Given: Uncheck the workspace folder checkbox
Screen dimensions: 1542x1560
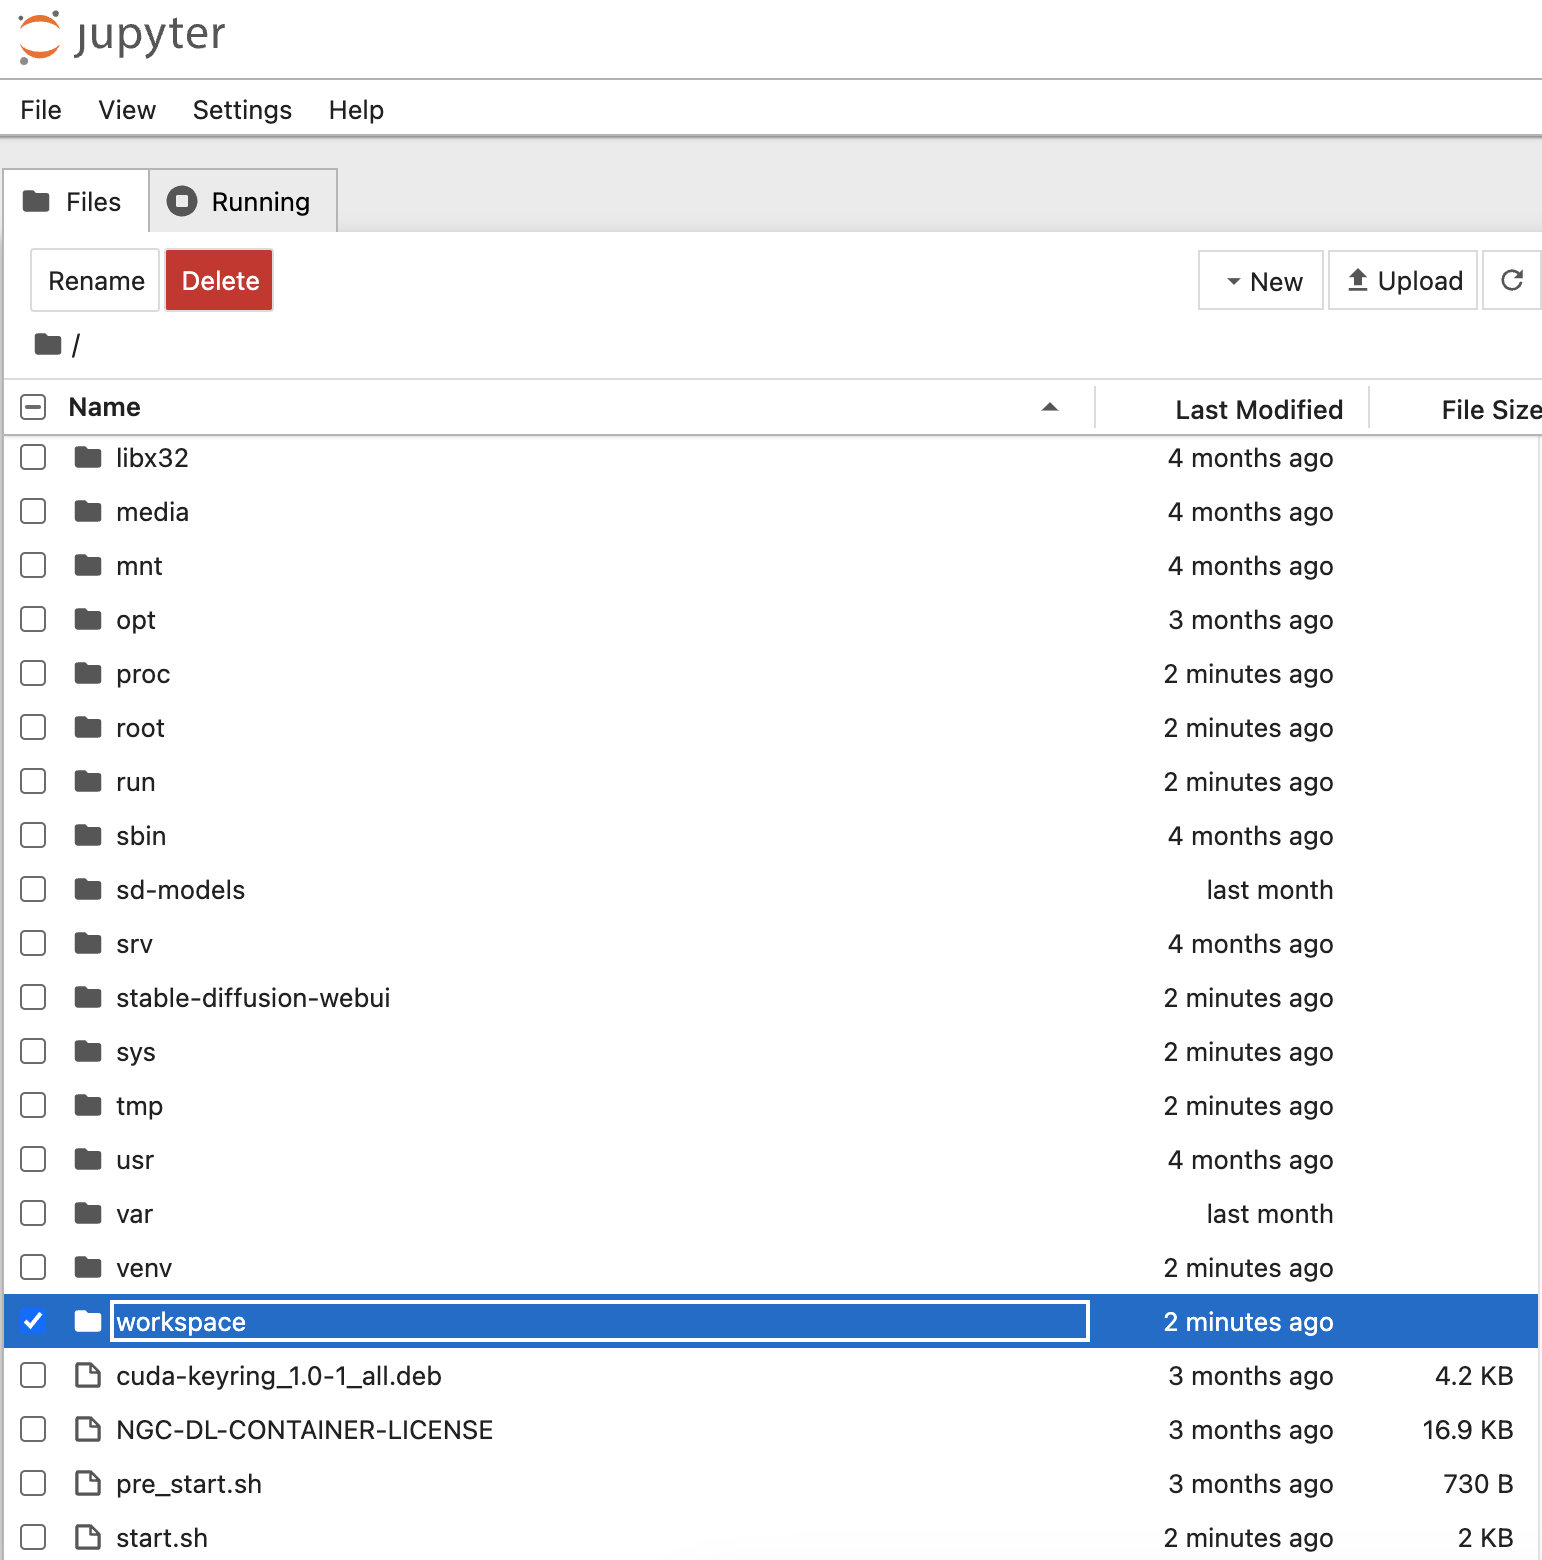Looking at the screenshot, I should click(33, 1321).
